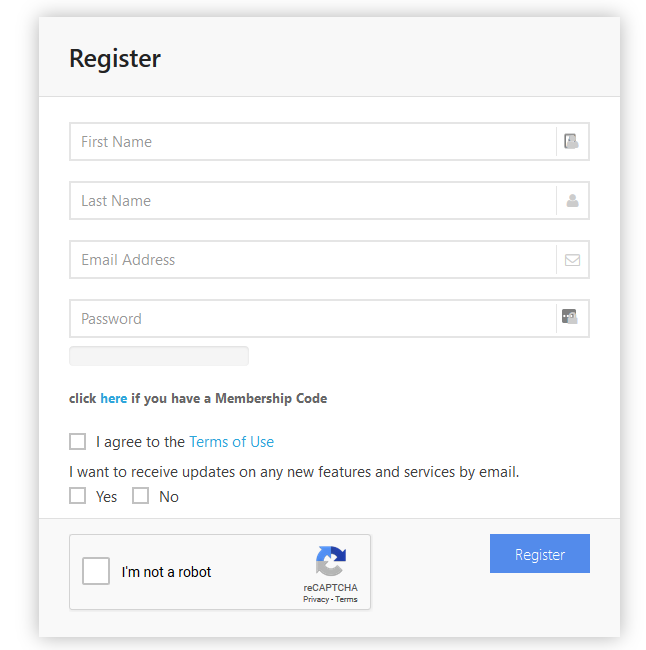Viewport: 646px width, 650px height.
Task: Click the password strength meter bar
Action: [x=159, y=356]
